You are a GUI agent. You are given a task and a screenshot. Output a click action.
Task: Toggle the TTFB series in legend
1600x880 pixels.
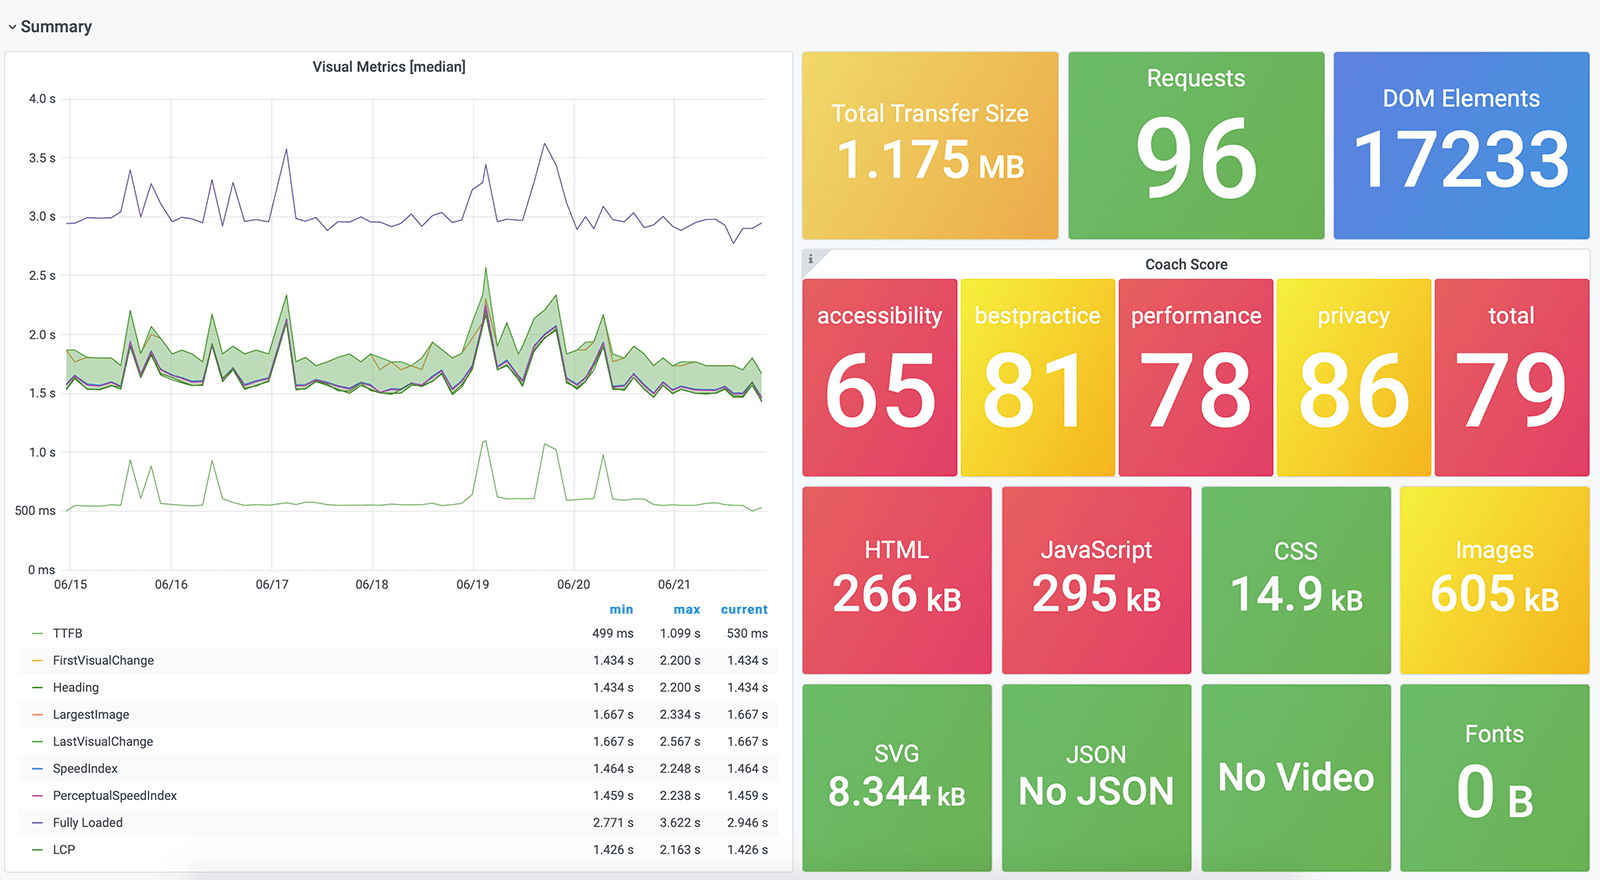[68, 633]
